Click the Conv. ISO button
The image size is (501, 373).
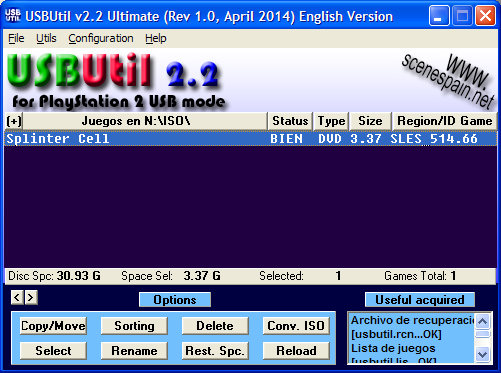click(296, 326)
